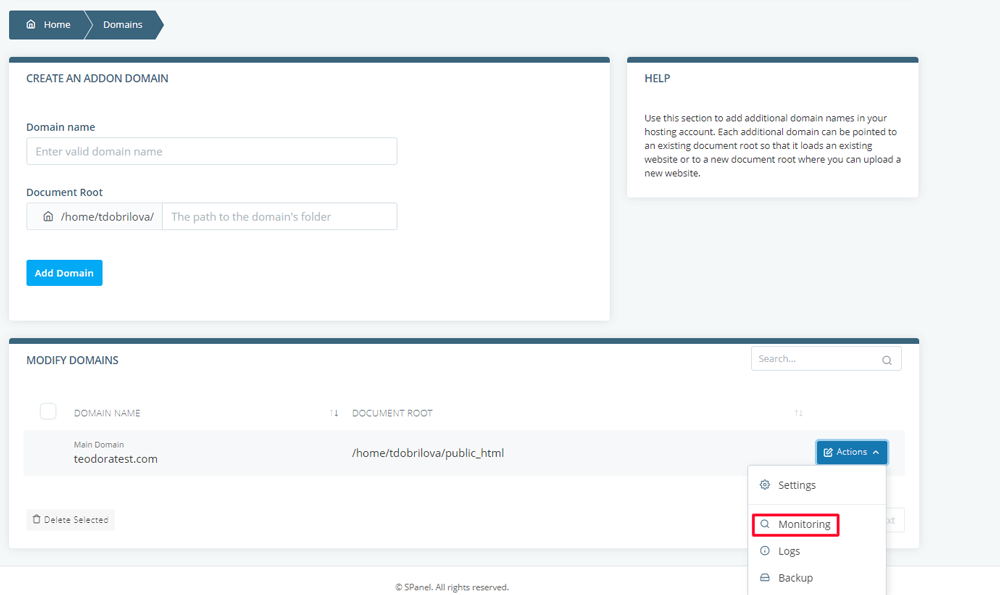Click the edit icon inside the Actions button

coord(828,451)
